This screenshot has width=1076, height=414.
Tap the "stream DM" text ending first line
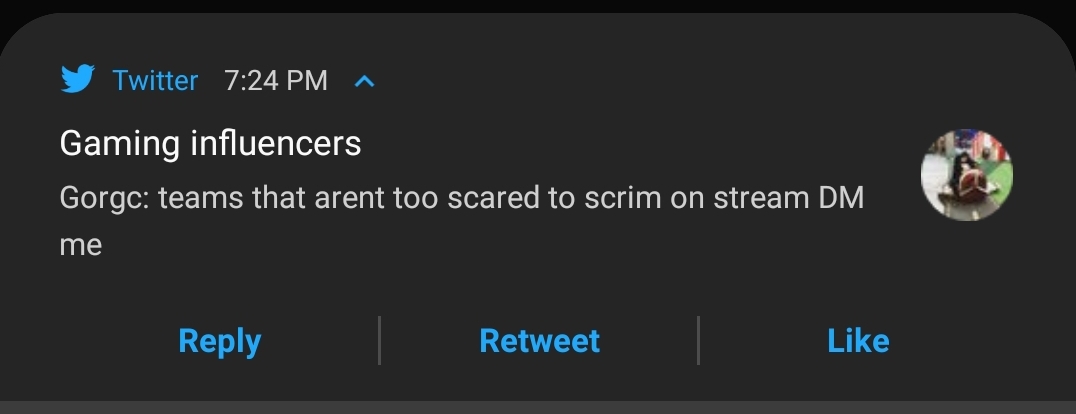tap(788, 198)
